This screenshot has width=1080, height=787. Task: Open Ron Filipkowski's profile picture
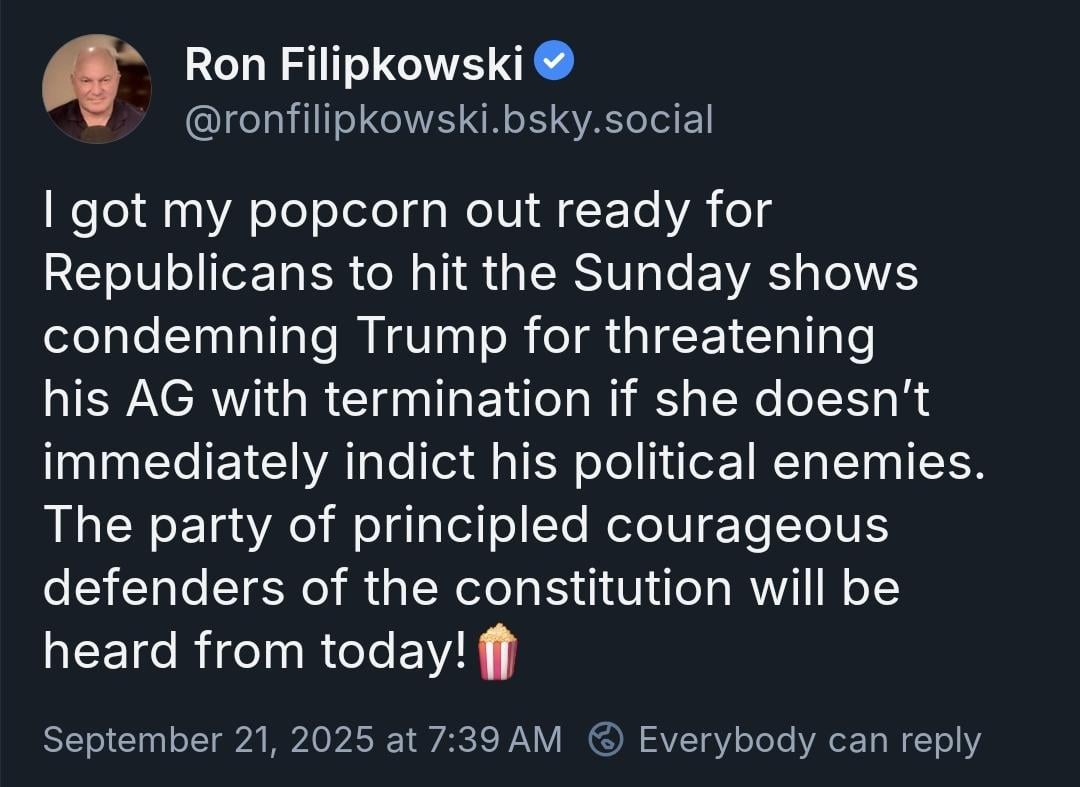coord(96,89)
